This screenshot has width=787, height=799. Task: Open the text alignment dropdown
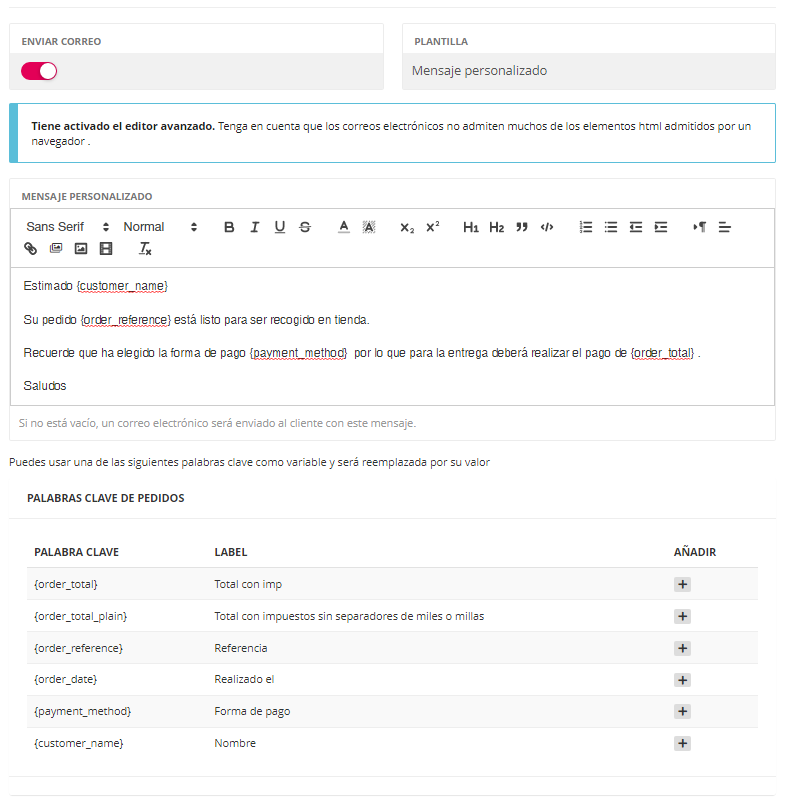tap(725, 227)
